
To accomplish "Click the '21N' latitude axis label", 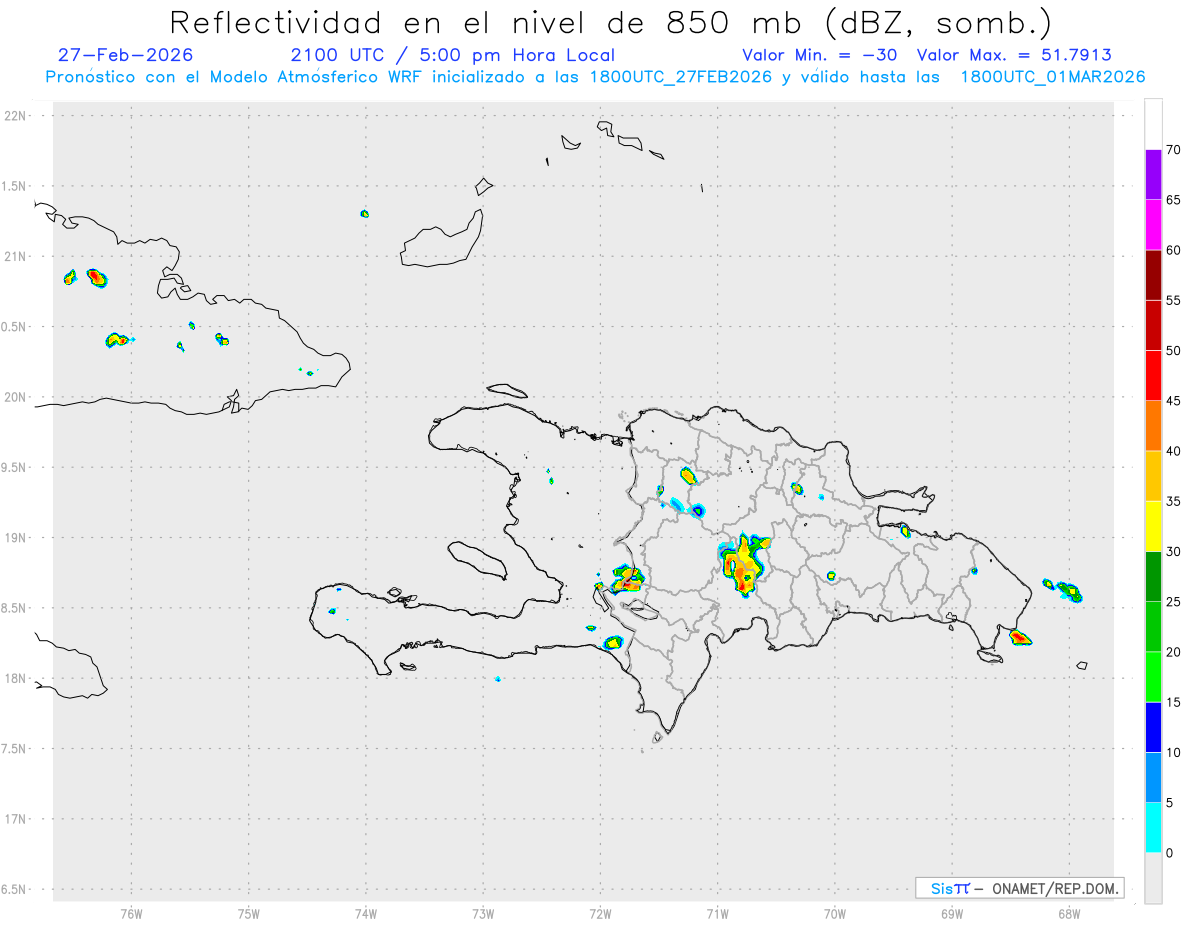I will point(17,256).
